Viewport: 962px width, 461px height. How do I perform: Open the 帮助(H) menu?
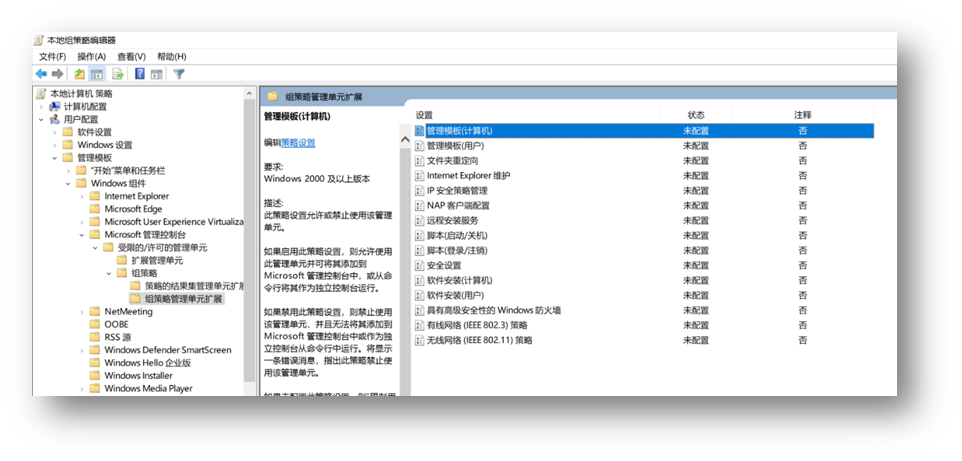tap(172, 56)
